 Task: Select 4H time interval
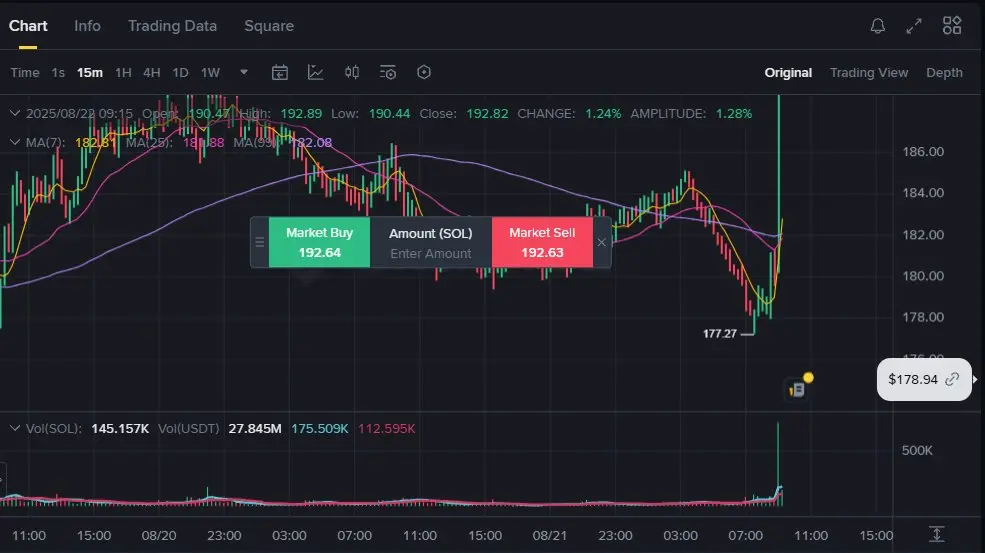[x=151, y=72]
